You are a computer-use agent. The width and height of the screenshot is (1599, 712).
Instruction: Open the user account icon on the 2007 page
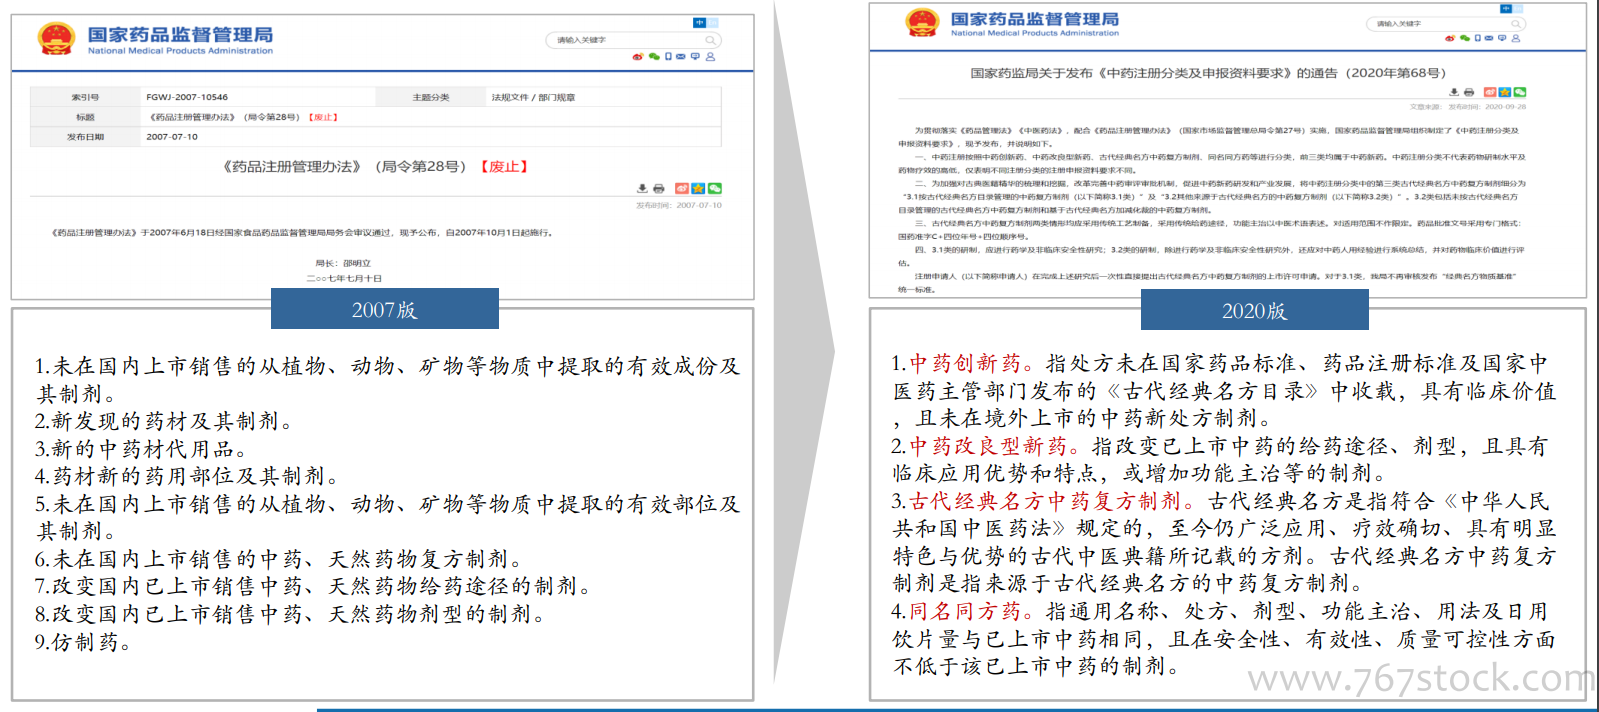pyautogui.click(x=710, y=57)
